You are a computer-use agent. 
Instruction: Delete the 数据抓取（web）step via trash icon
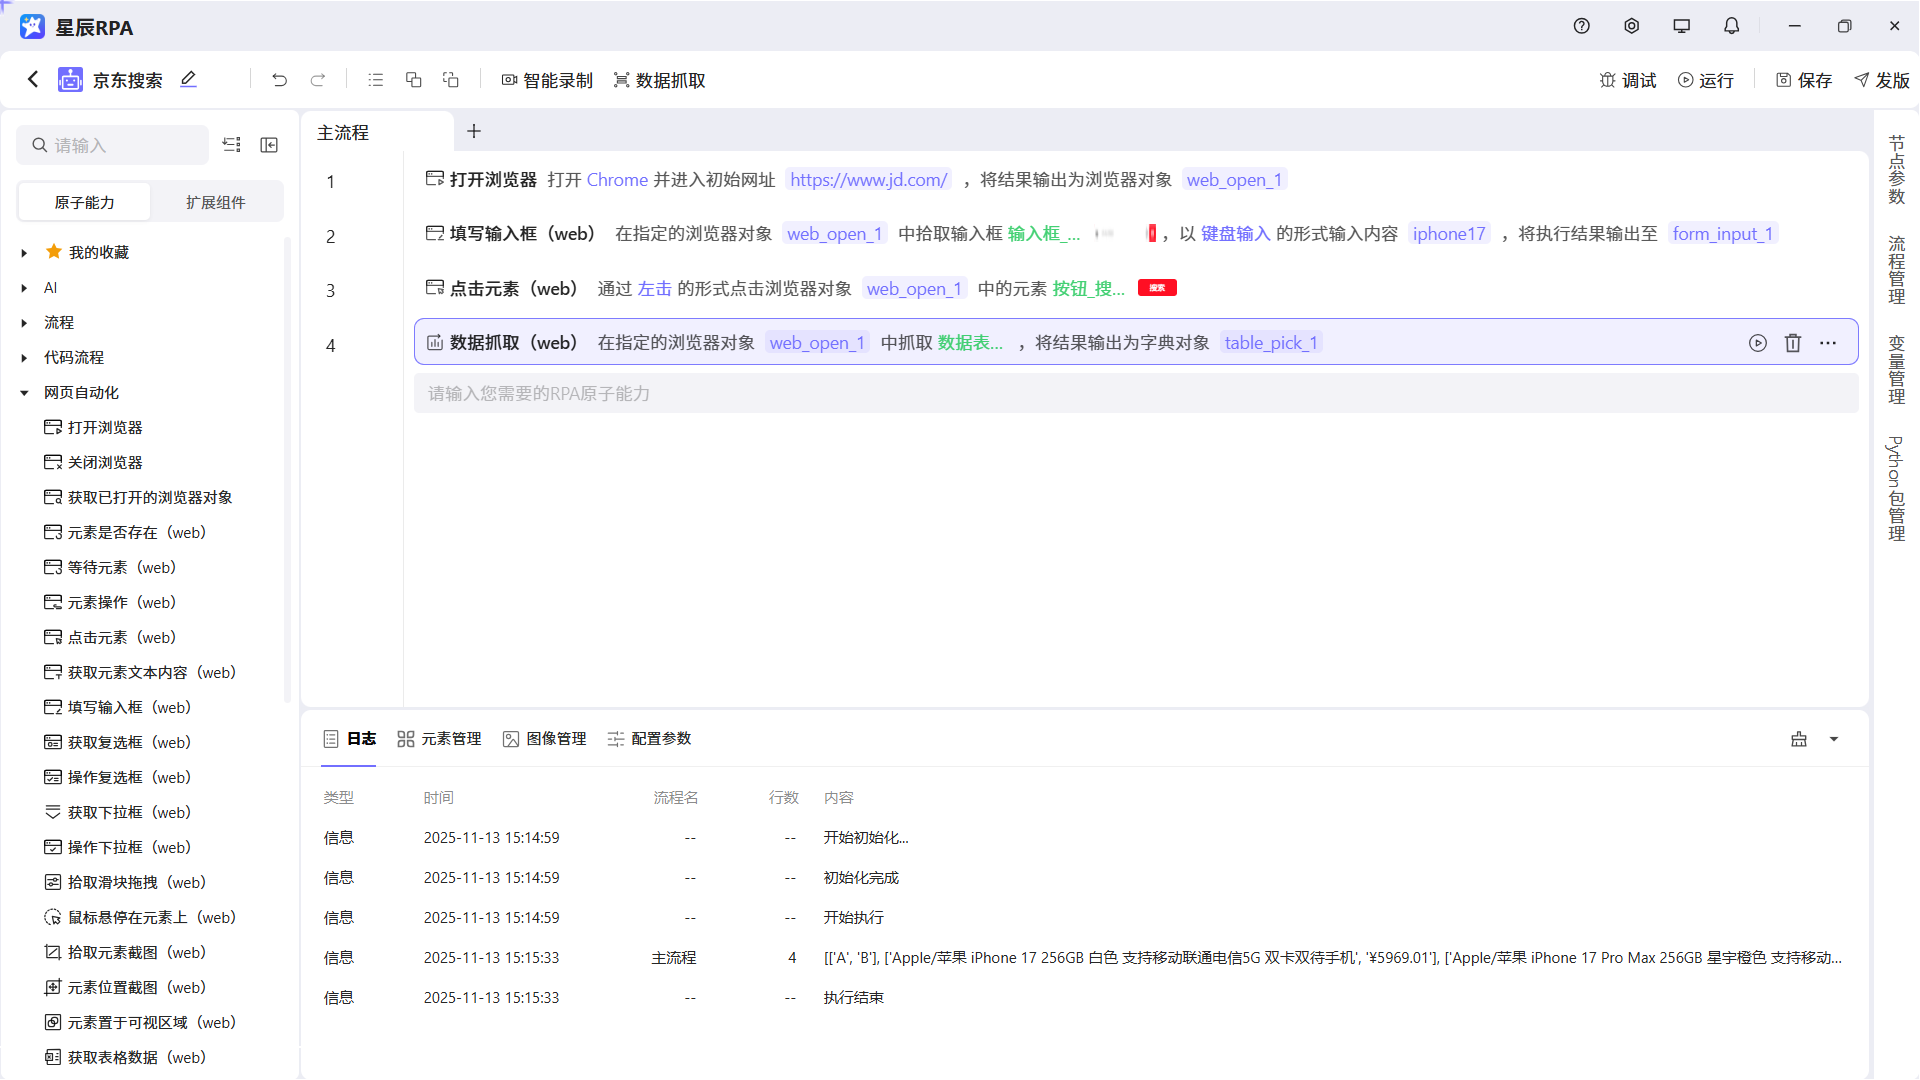(x=1793, y=342)
